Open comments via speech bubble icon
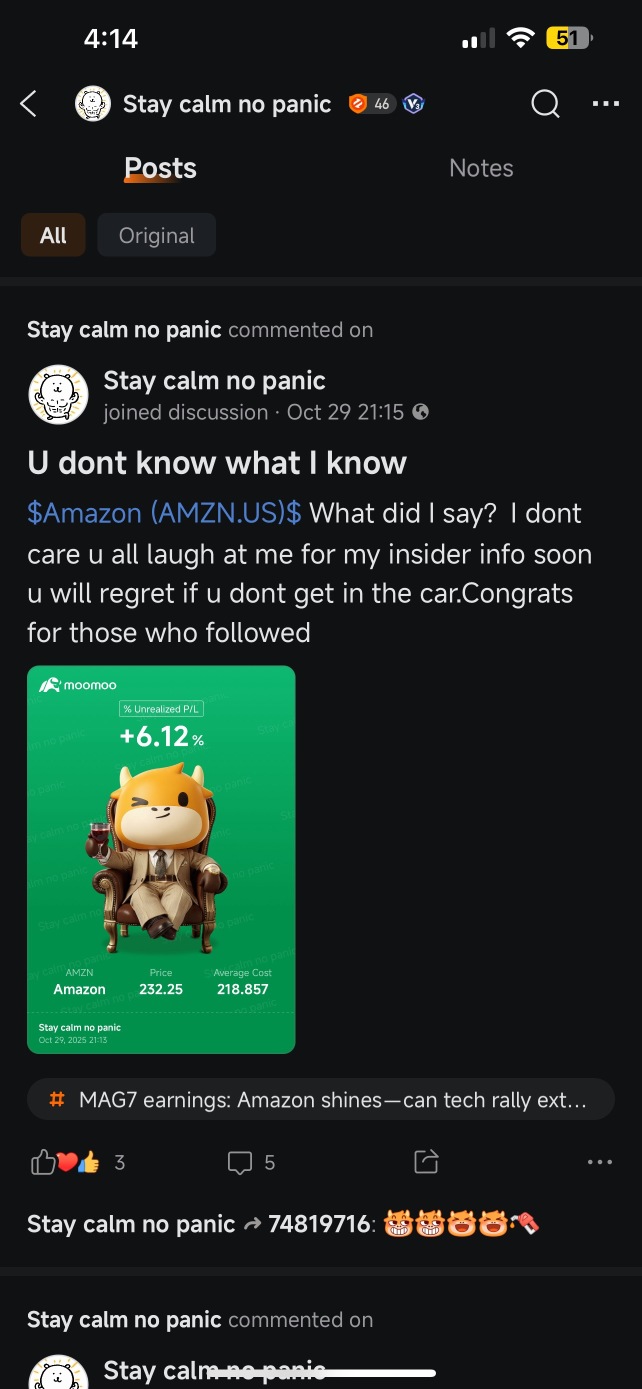Screen dimensions: 642x1389 (240, 1162)
